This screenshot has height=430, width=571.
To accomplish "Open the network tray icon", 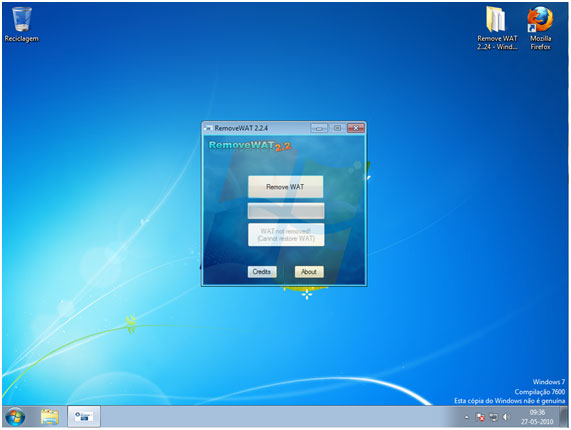I will tap(494, 417).
